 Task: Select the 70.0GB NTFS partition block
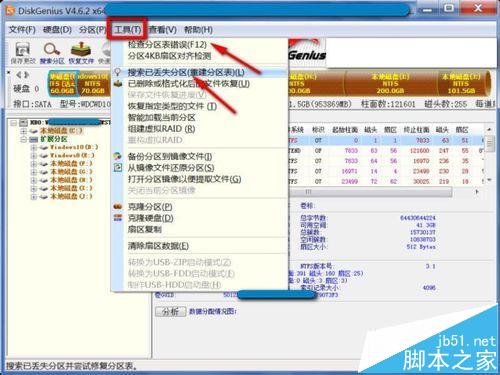pos(94,83)
